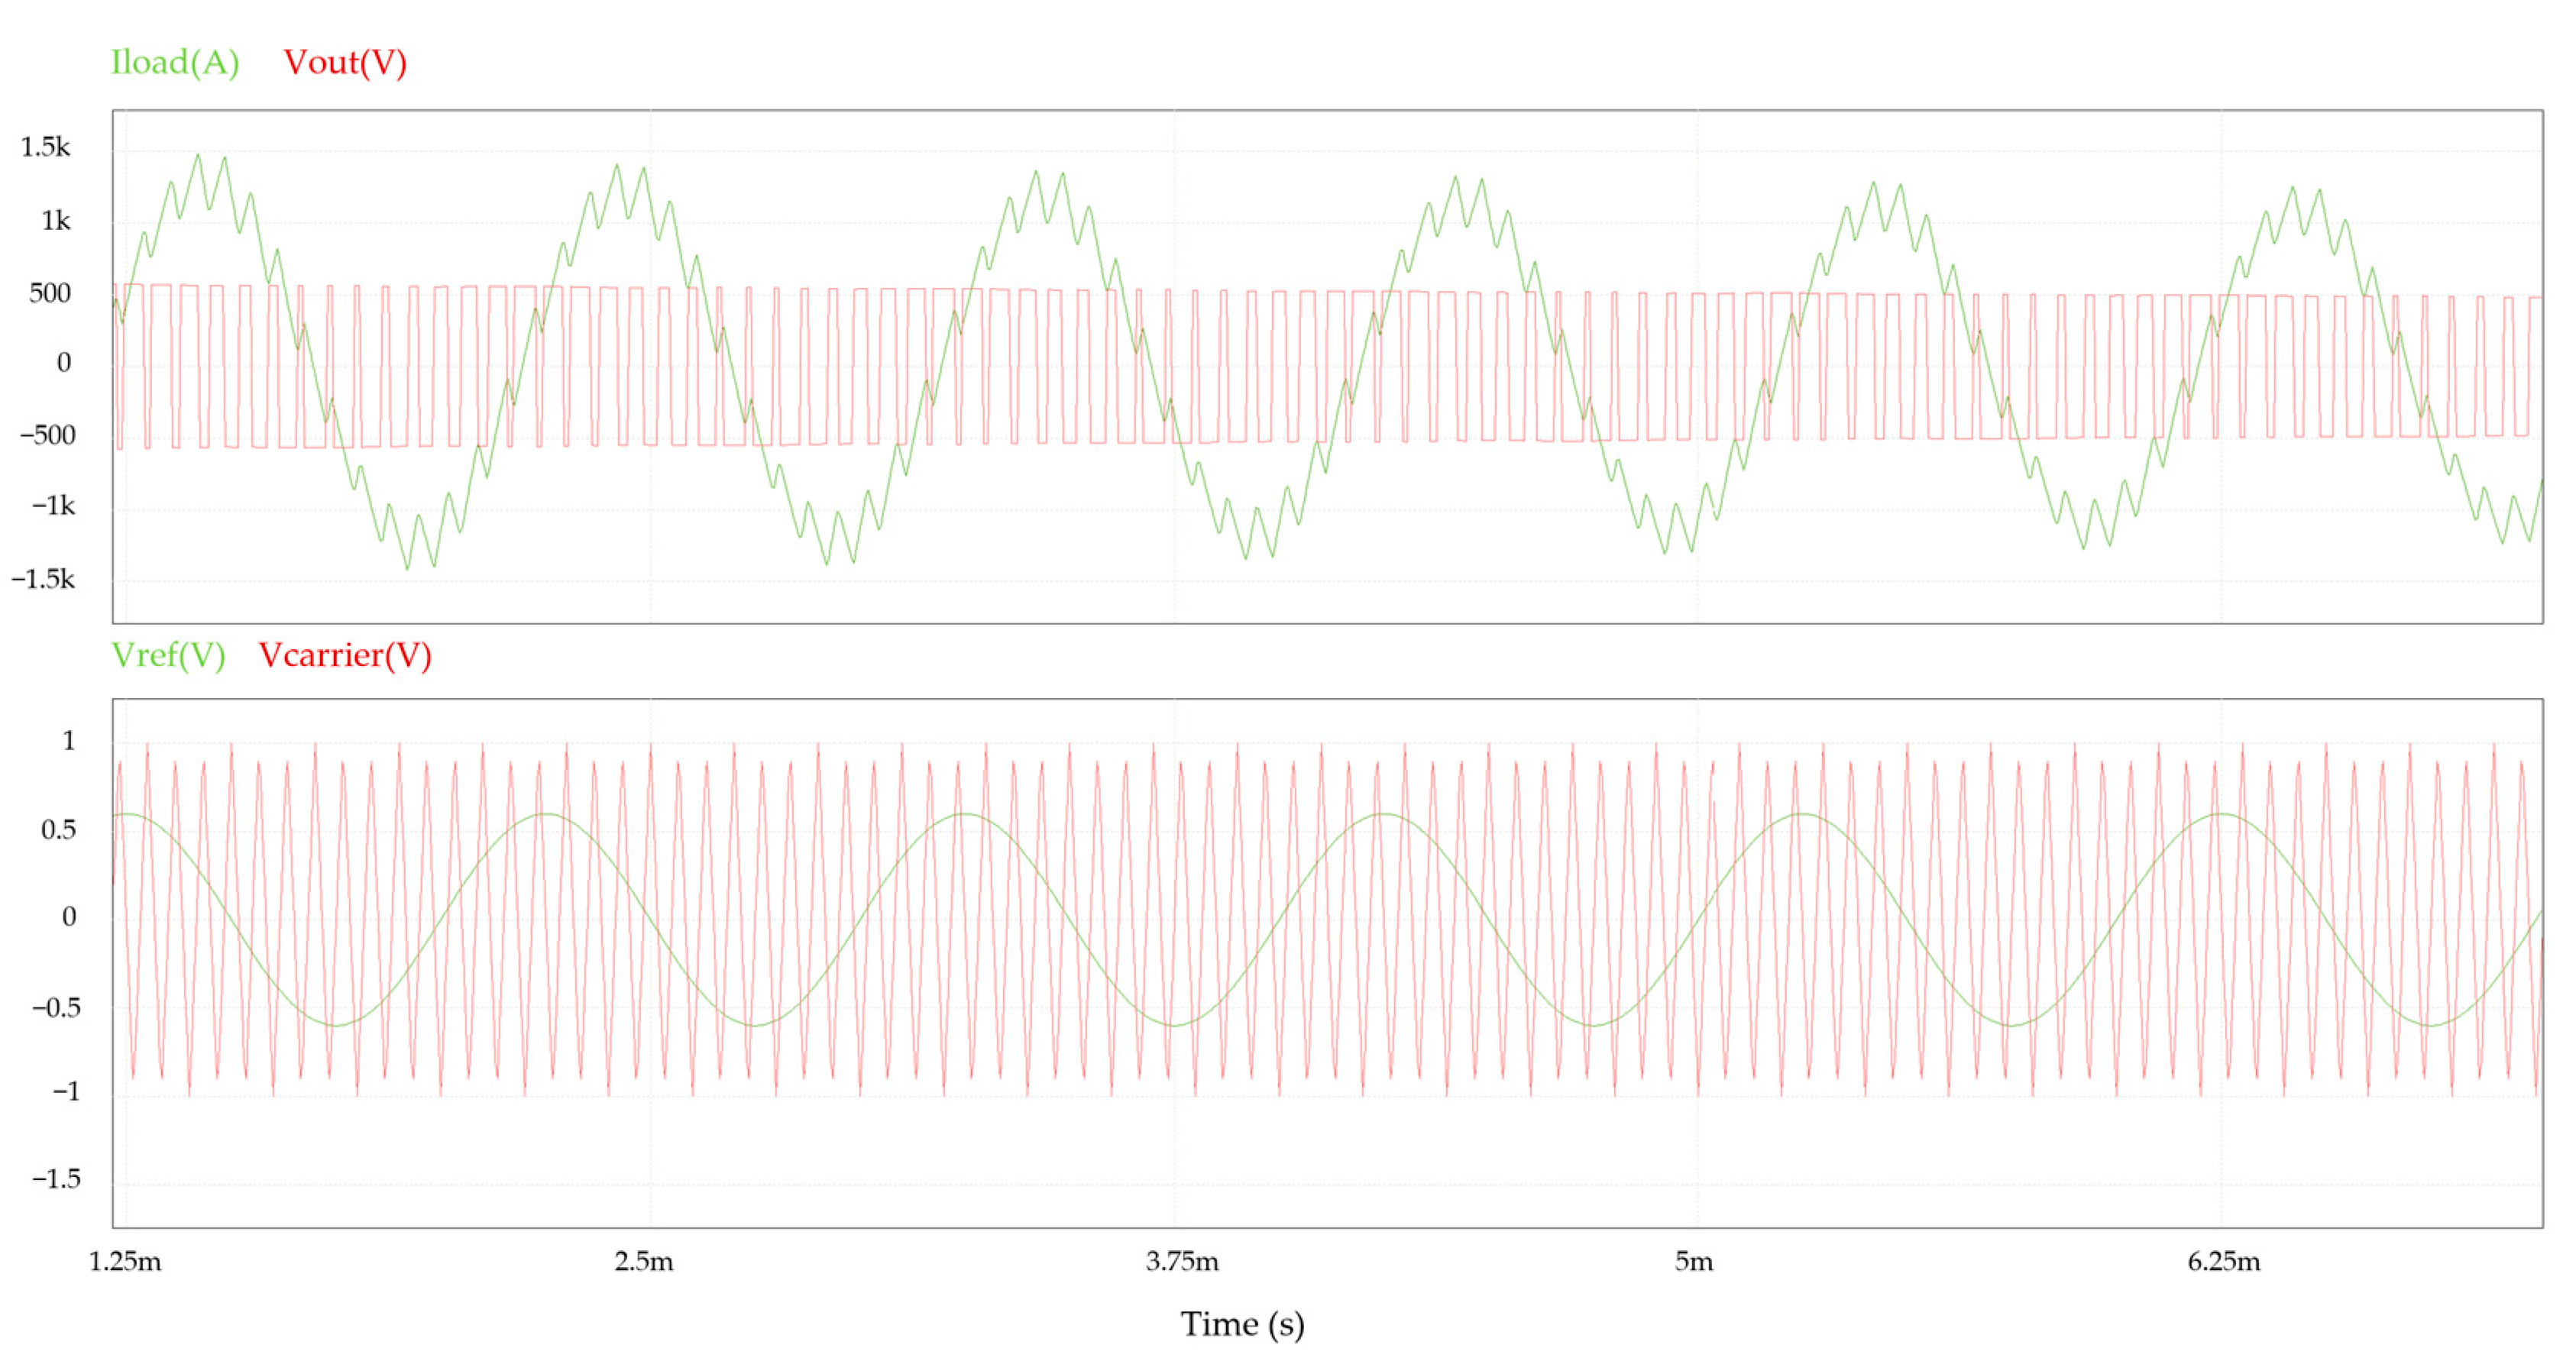Click the Time (s) axis title
This screenshot has height=1361, width=2576.
coord(1242,1324)
